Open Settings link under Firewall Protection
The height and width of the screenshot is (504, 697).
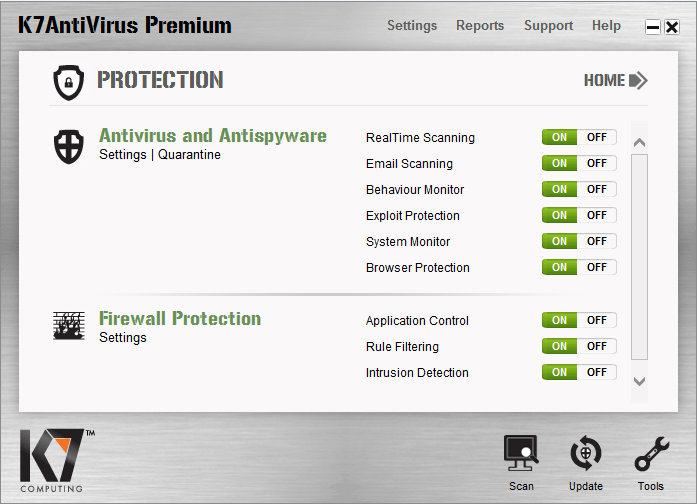coord(123,338)
